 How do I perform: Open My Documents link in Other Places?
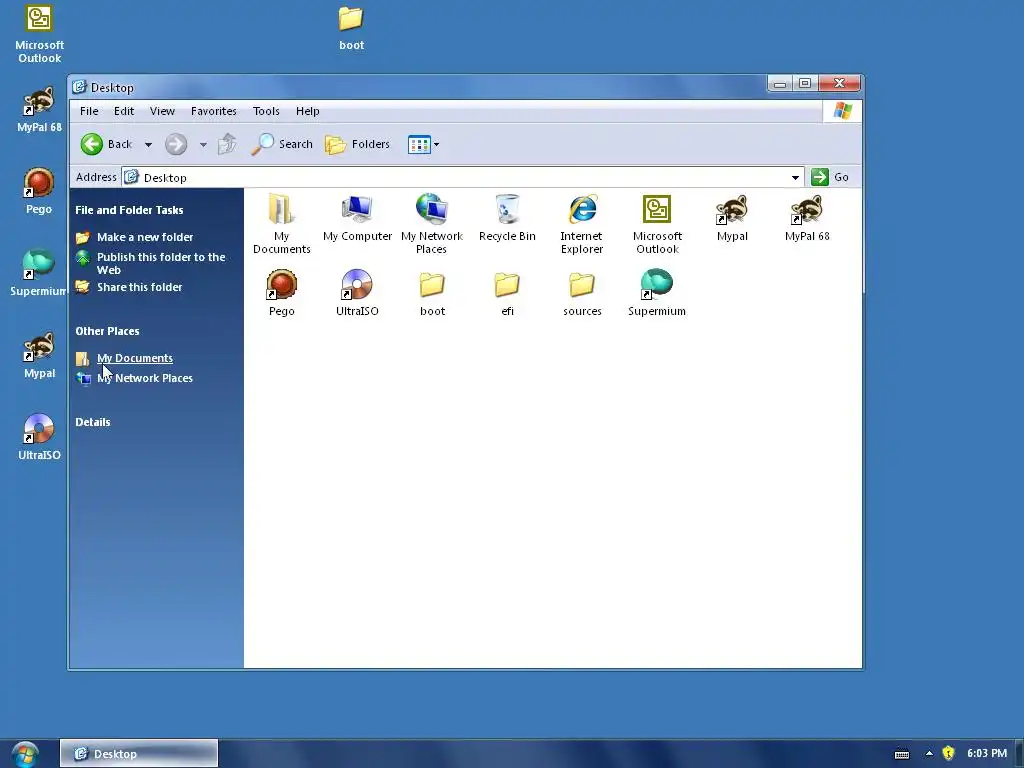tap(135, 358)
